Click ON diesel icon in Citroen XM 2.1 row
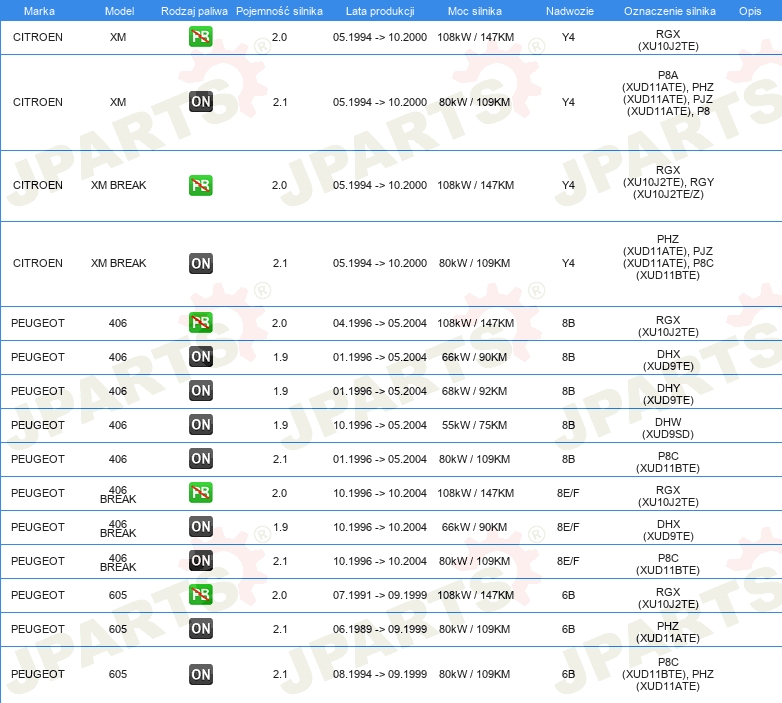782x703 pixels. click(x=200, y=102)
